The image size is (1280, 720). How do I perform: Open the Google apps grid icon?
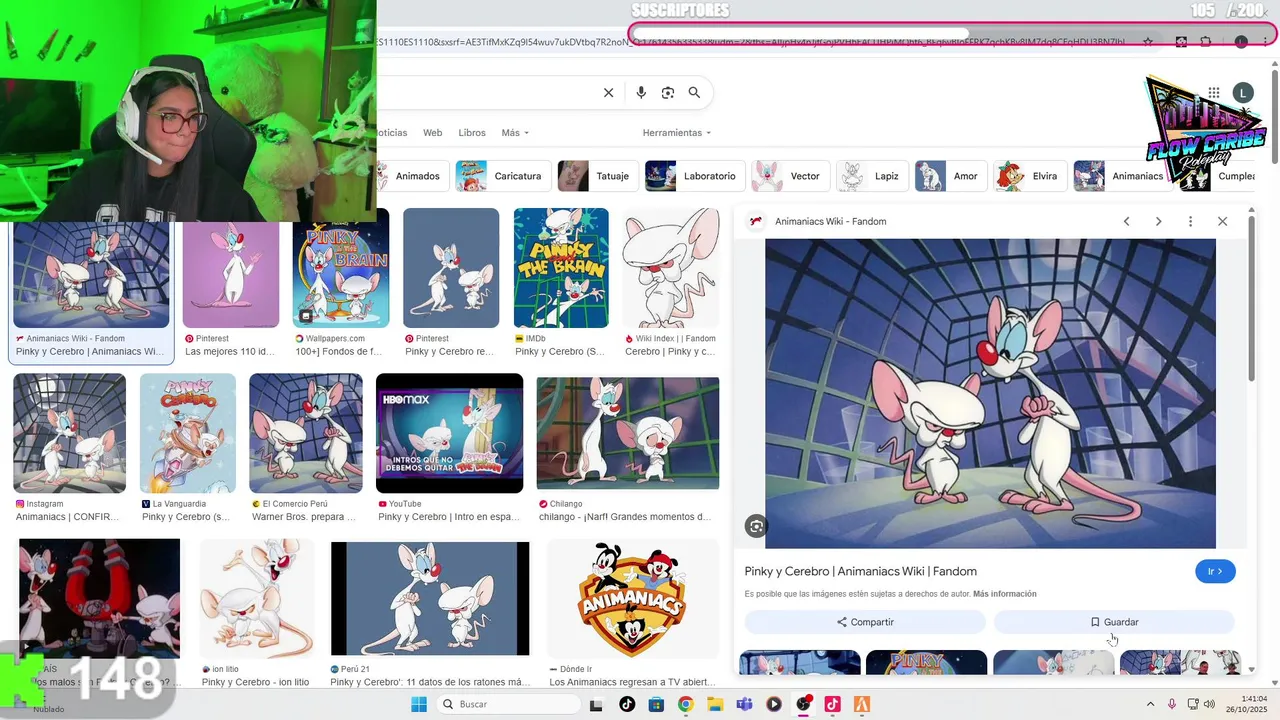1213,93
